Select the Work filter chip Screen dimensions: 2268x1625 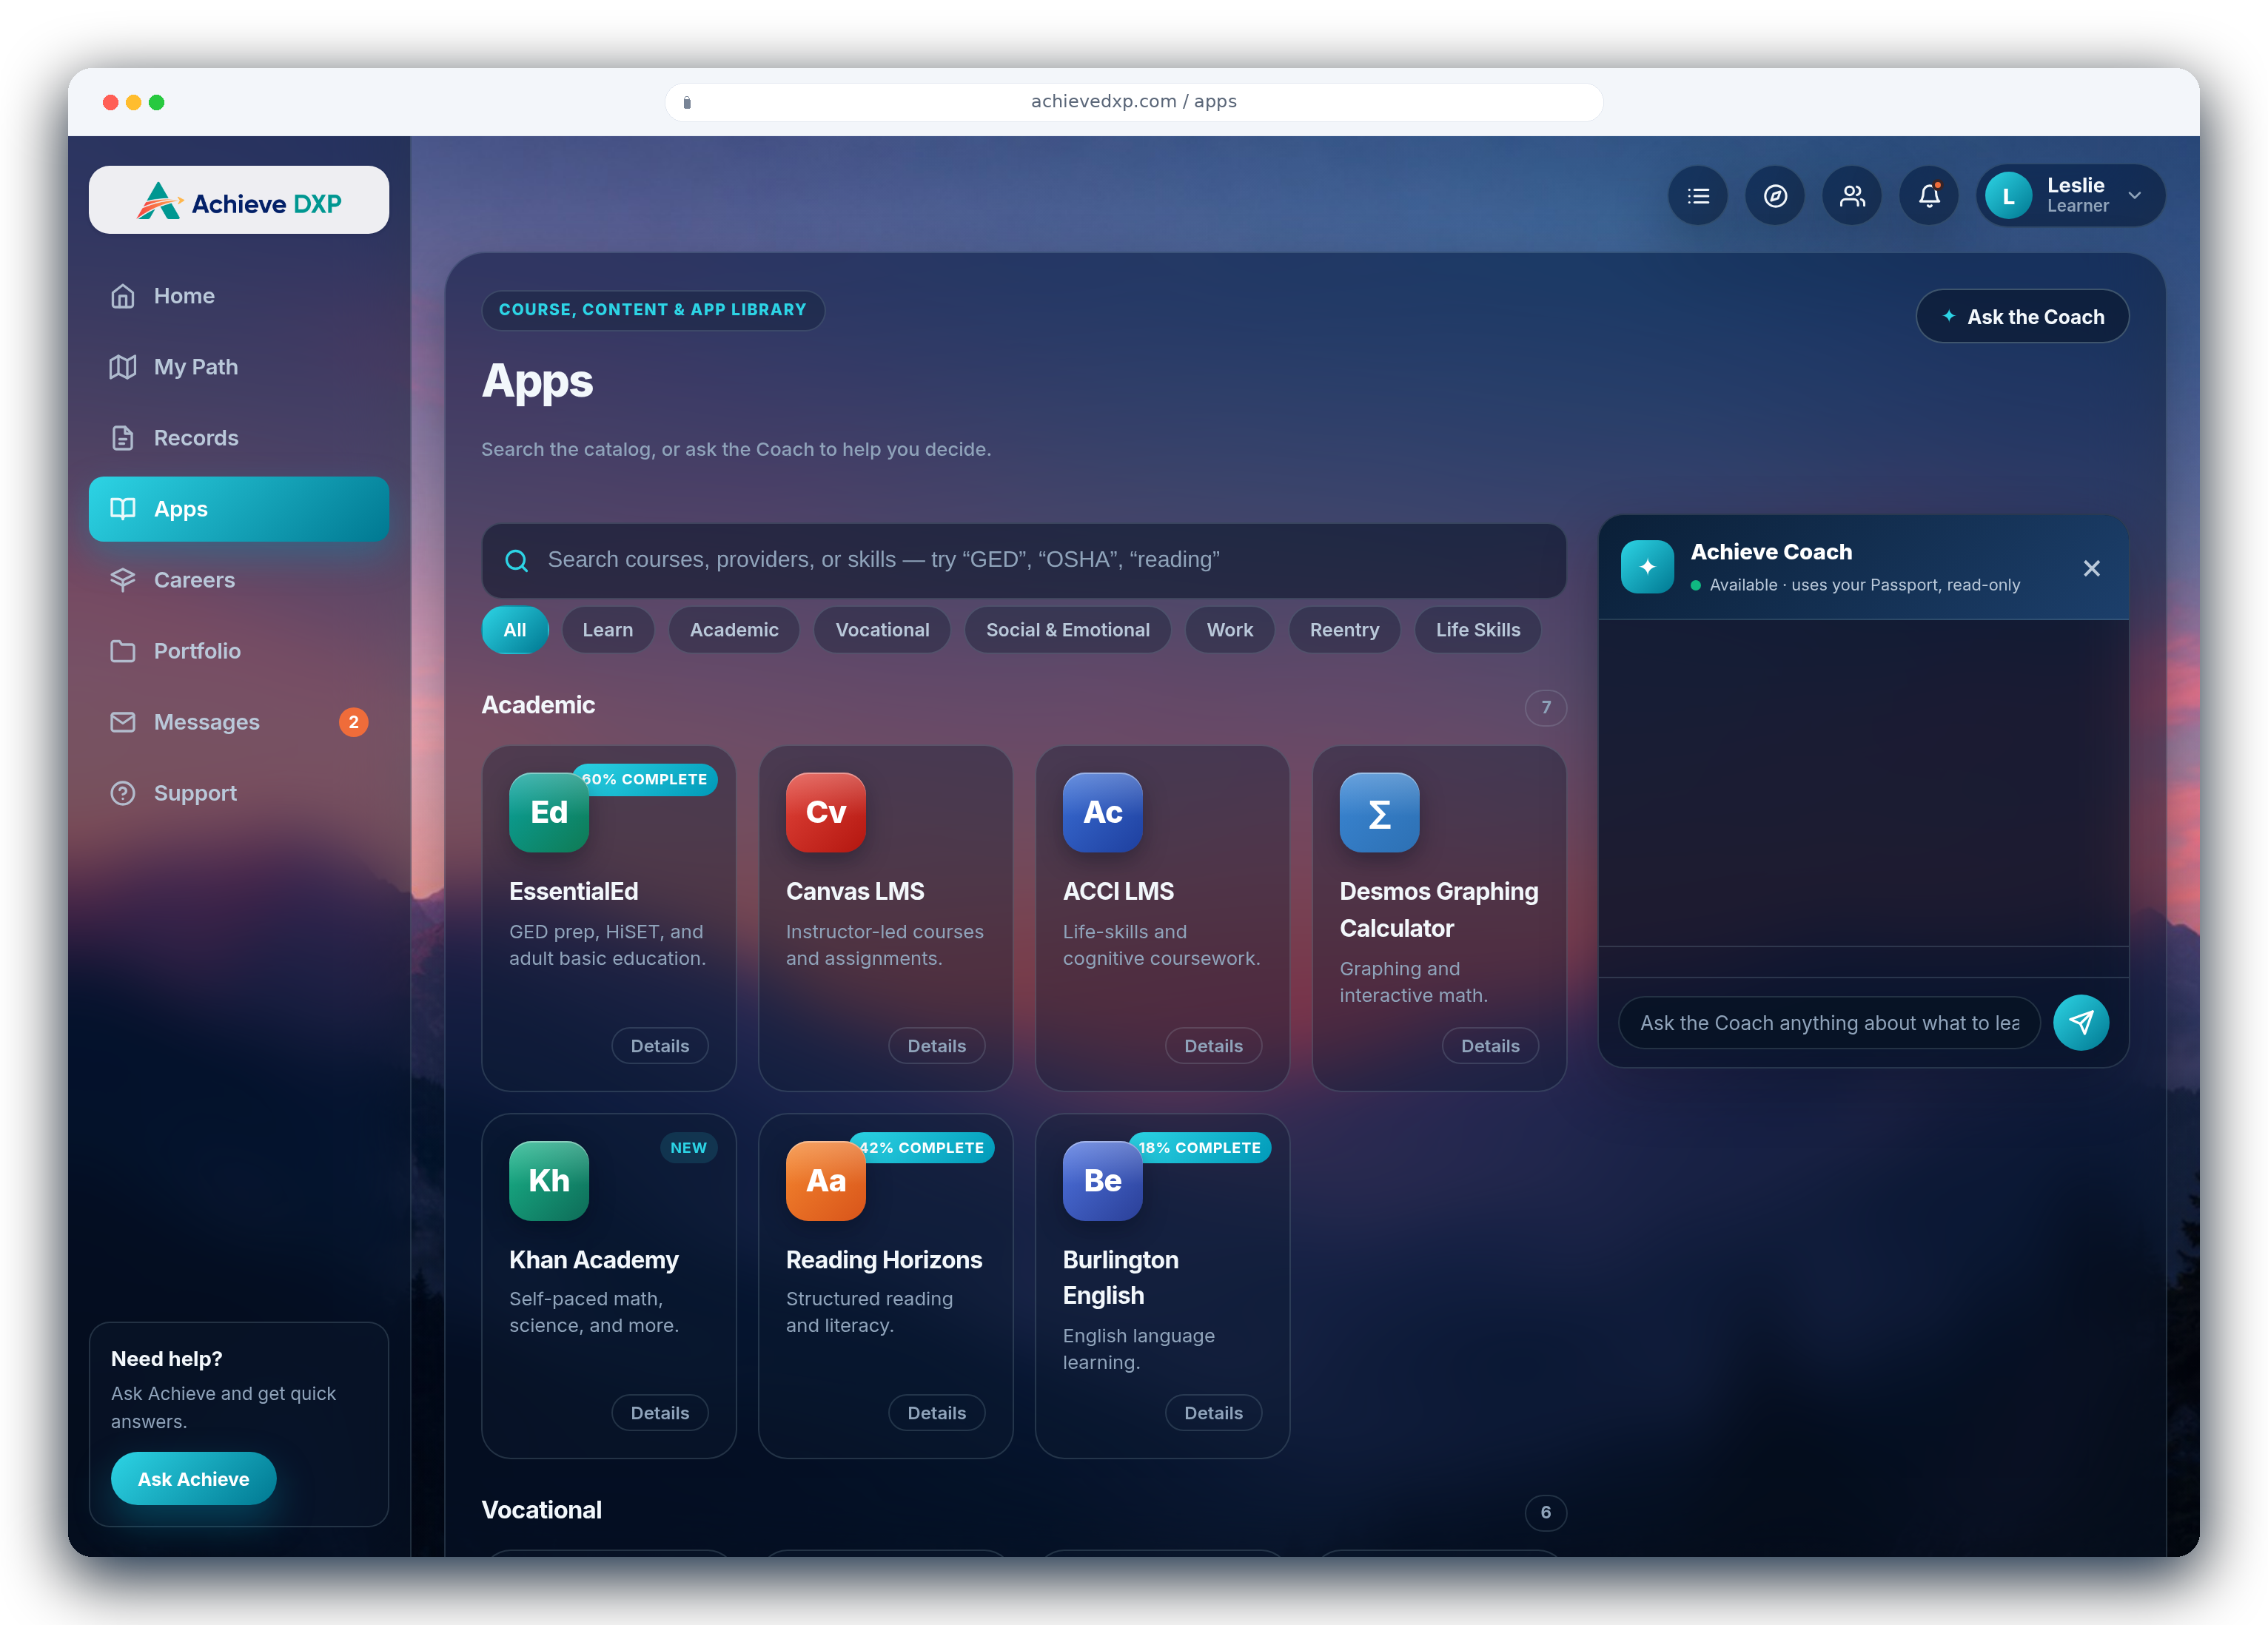[1230, 630]
